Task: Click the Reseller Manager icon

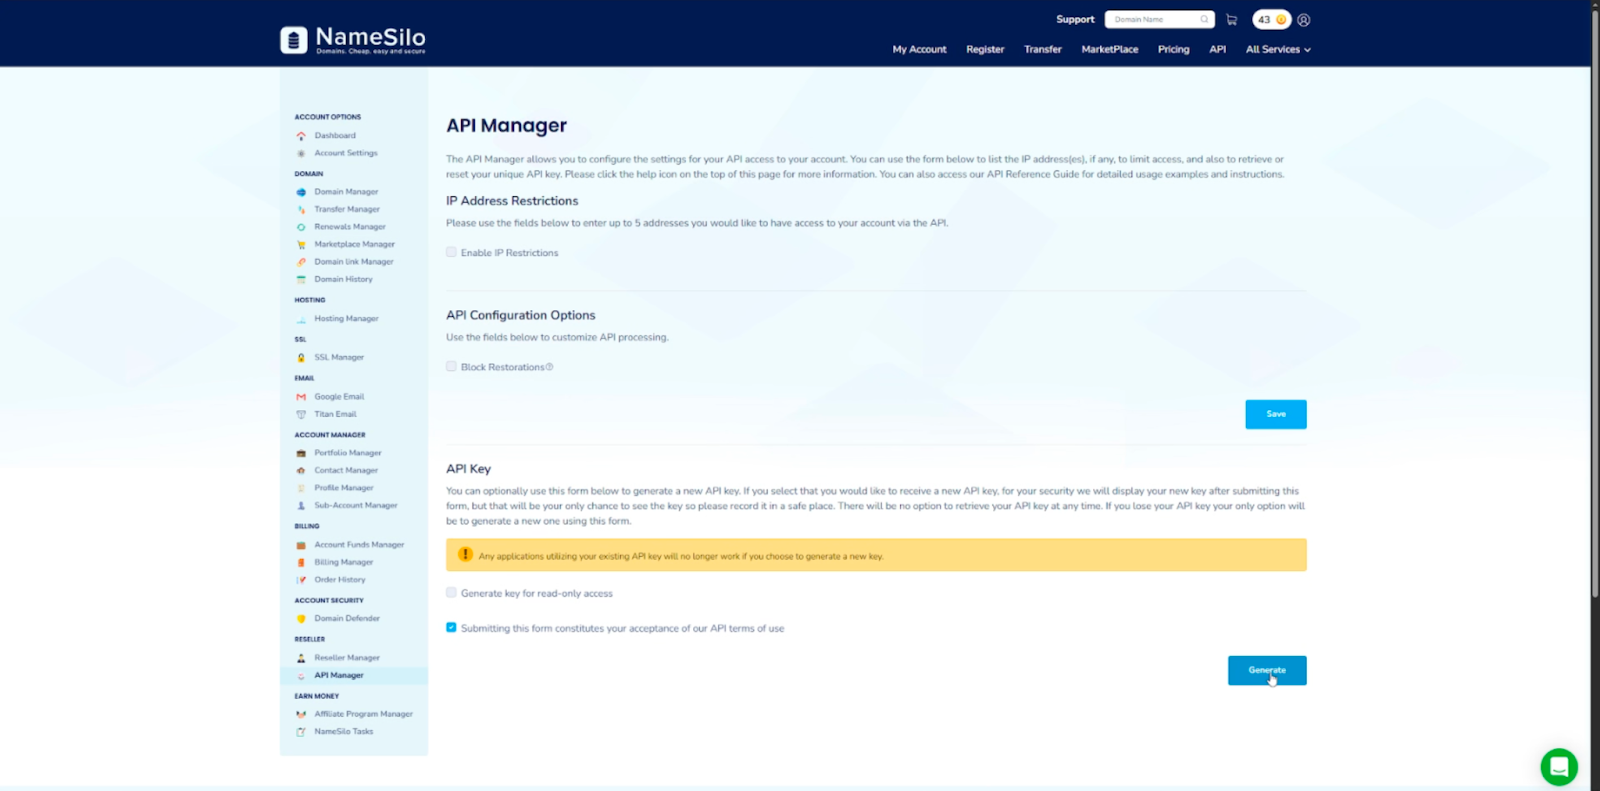Action: pos(301,658)
